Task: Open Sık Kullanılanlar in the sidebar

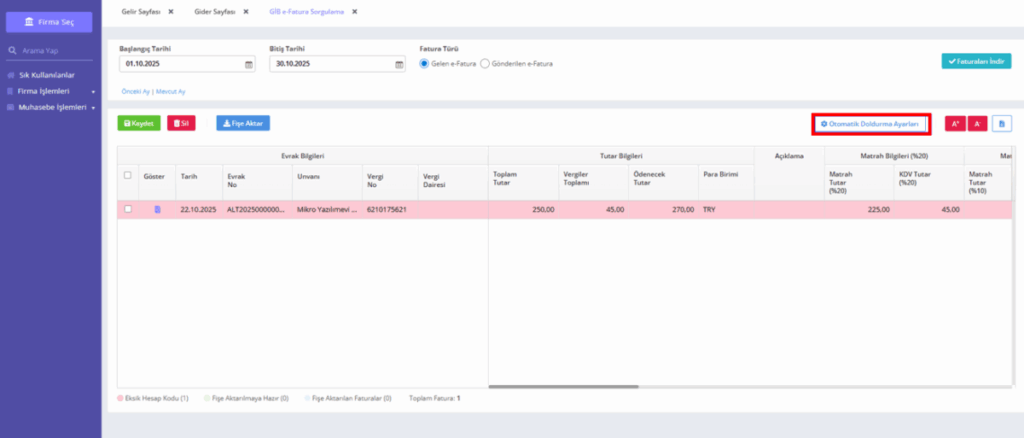Action: pyautogui.click(x=46, y=75)
